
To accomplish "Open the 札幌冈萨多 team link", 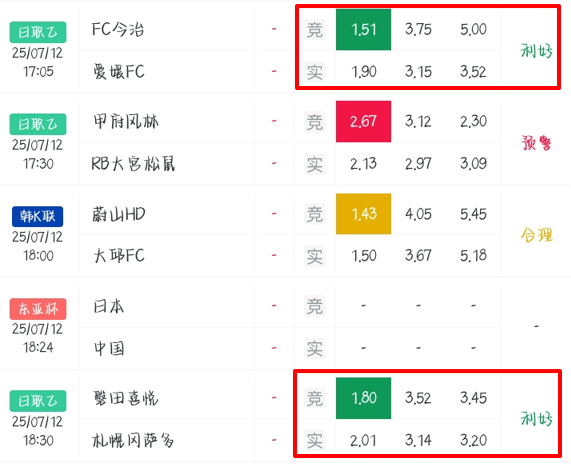I will tap(133, 440).
